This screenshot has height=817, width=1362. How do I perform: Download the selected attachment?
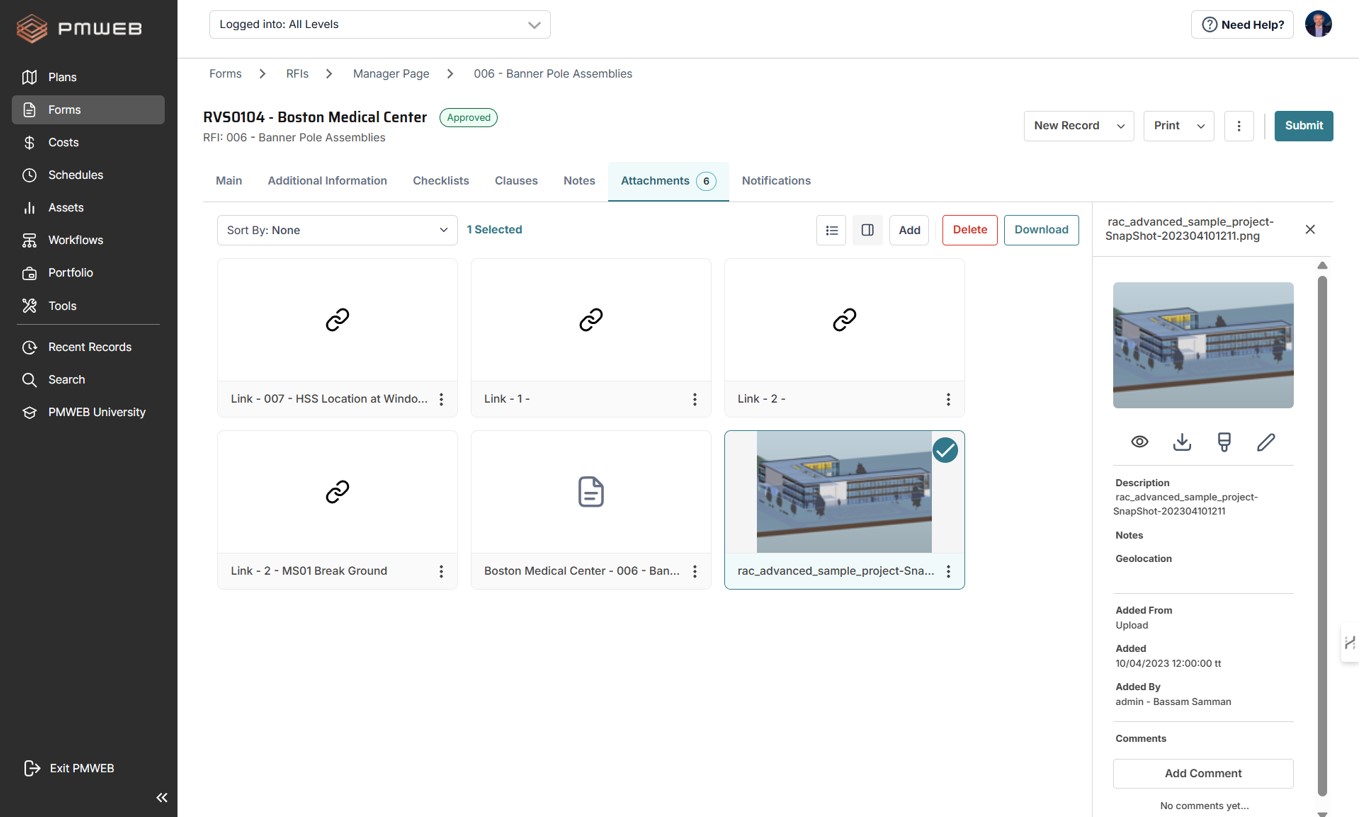coord(1041,230)
